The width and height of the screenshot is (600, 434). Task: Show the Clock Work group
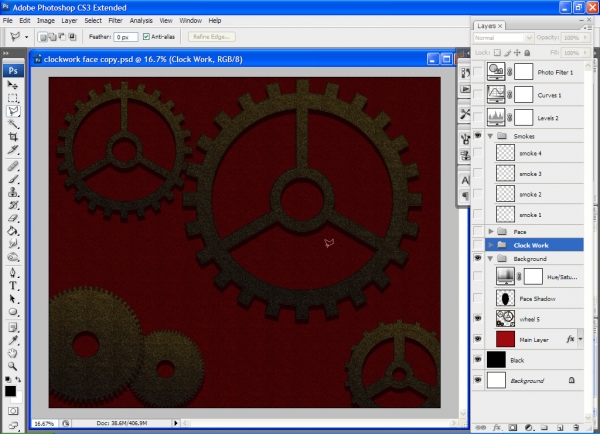[x=478, y=245]
